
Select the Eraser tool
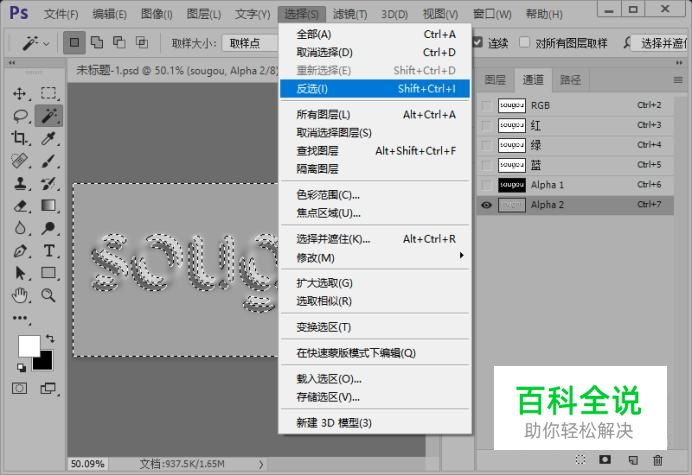(x=19, y=206)
